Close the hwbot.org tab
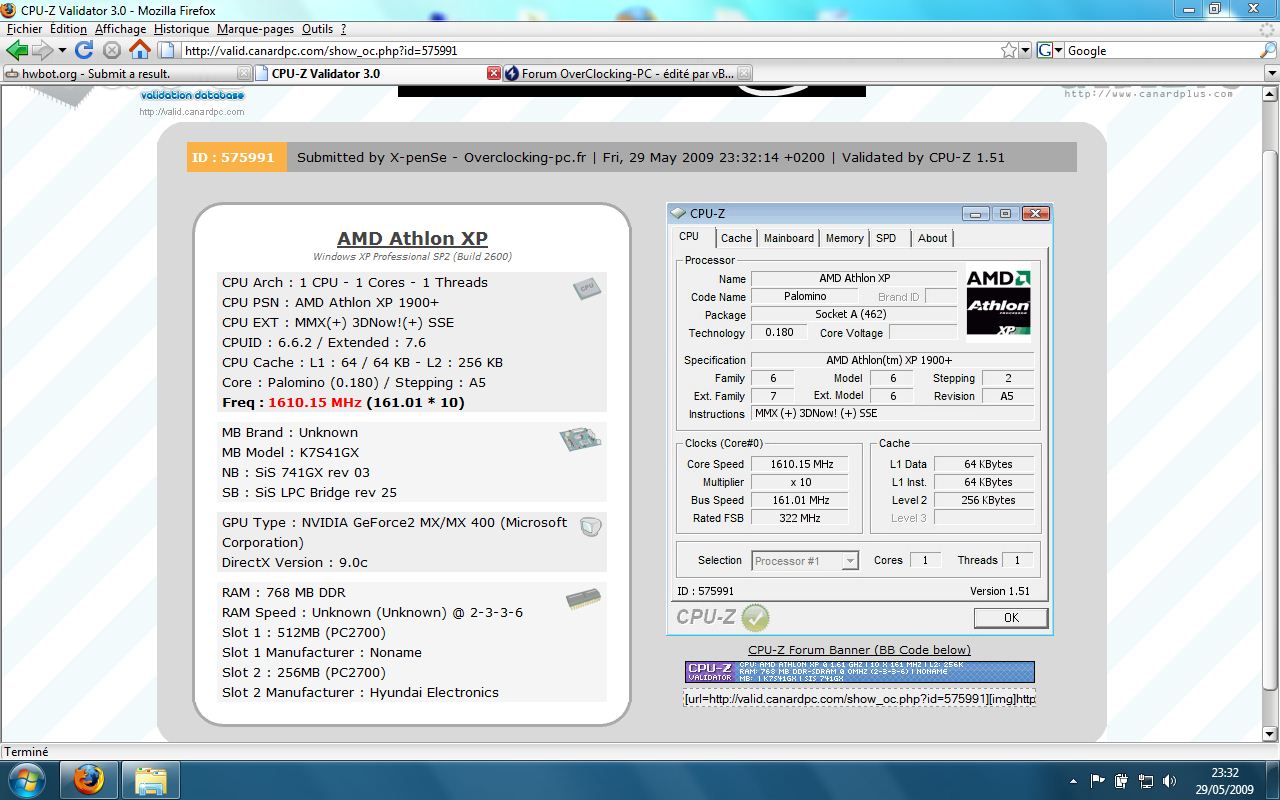The image size is (1280, 800). click(244, 73)
